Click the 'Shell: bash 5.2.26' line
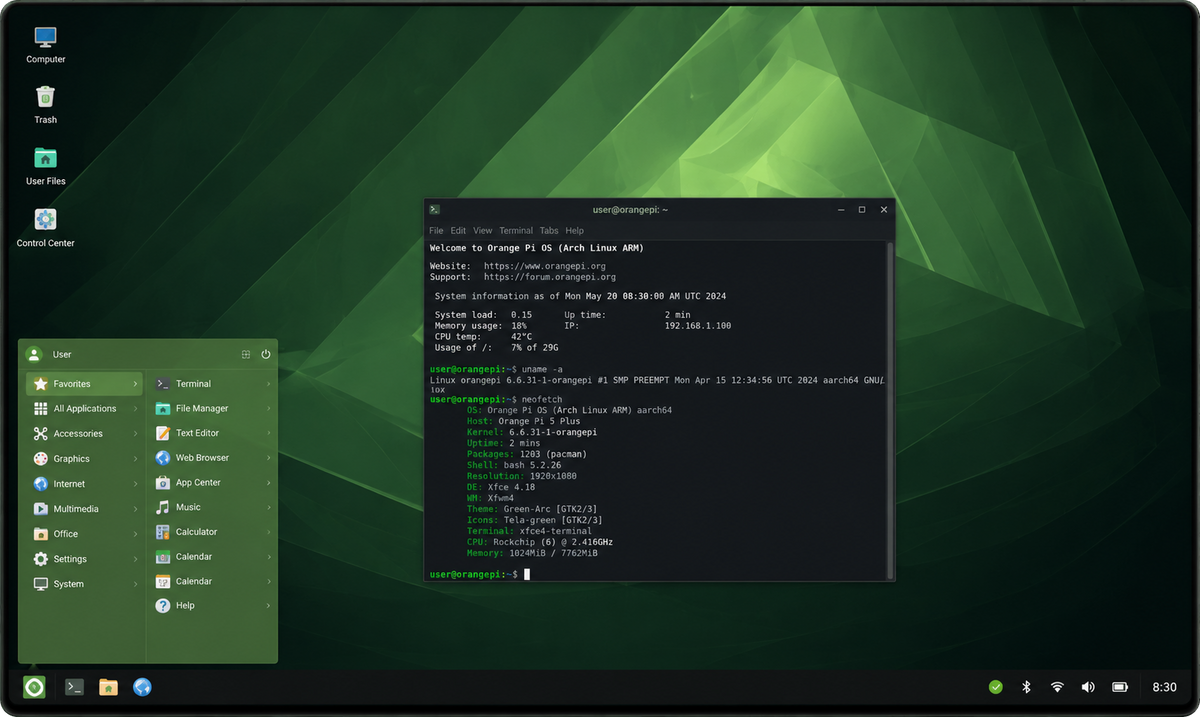Viewport: 1200px width, 717px height. point(513,465)
